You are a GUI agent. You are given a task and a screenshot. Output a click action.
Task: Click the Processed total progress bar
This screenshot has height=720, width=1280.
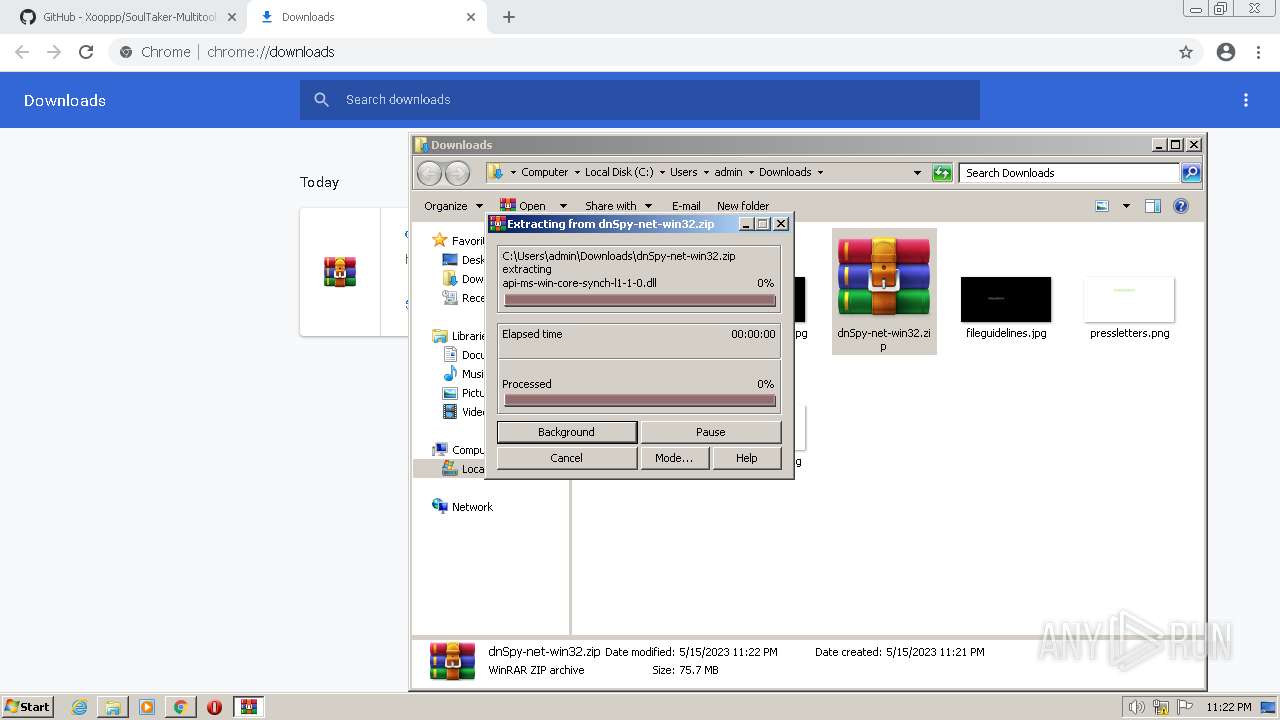tap(640, 400)
